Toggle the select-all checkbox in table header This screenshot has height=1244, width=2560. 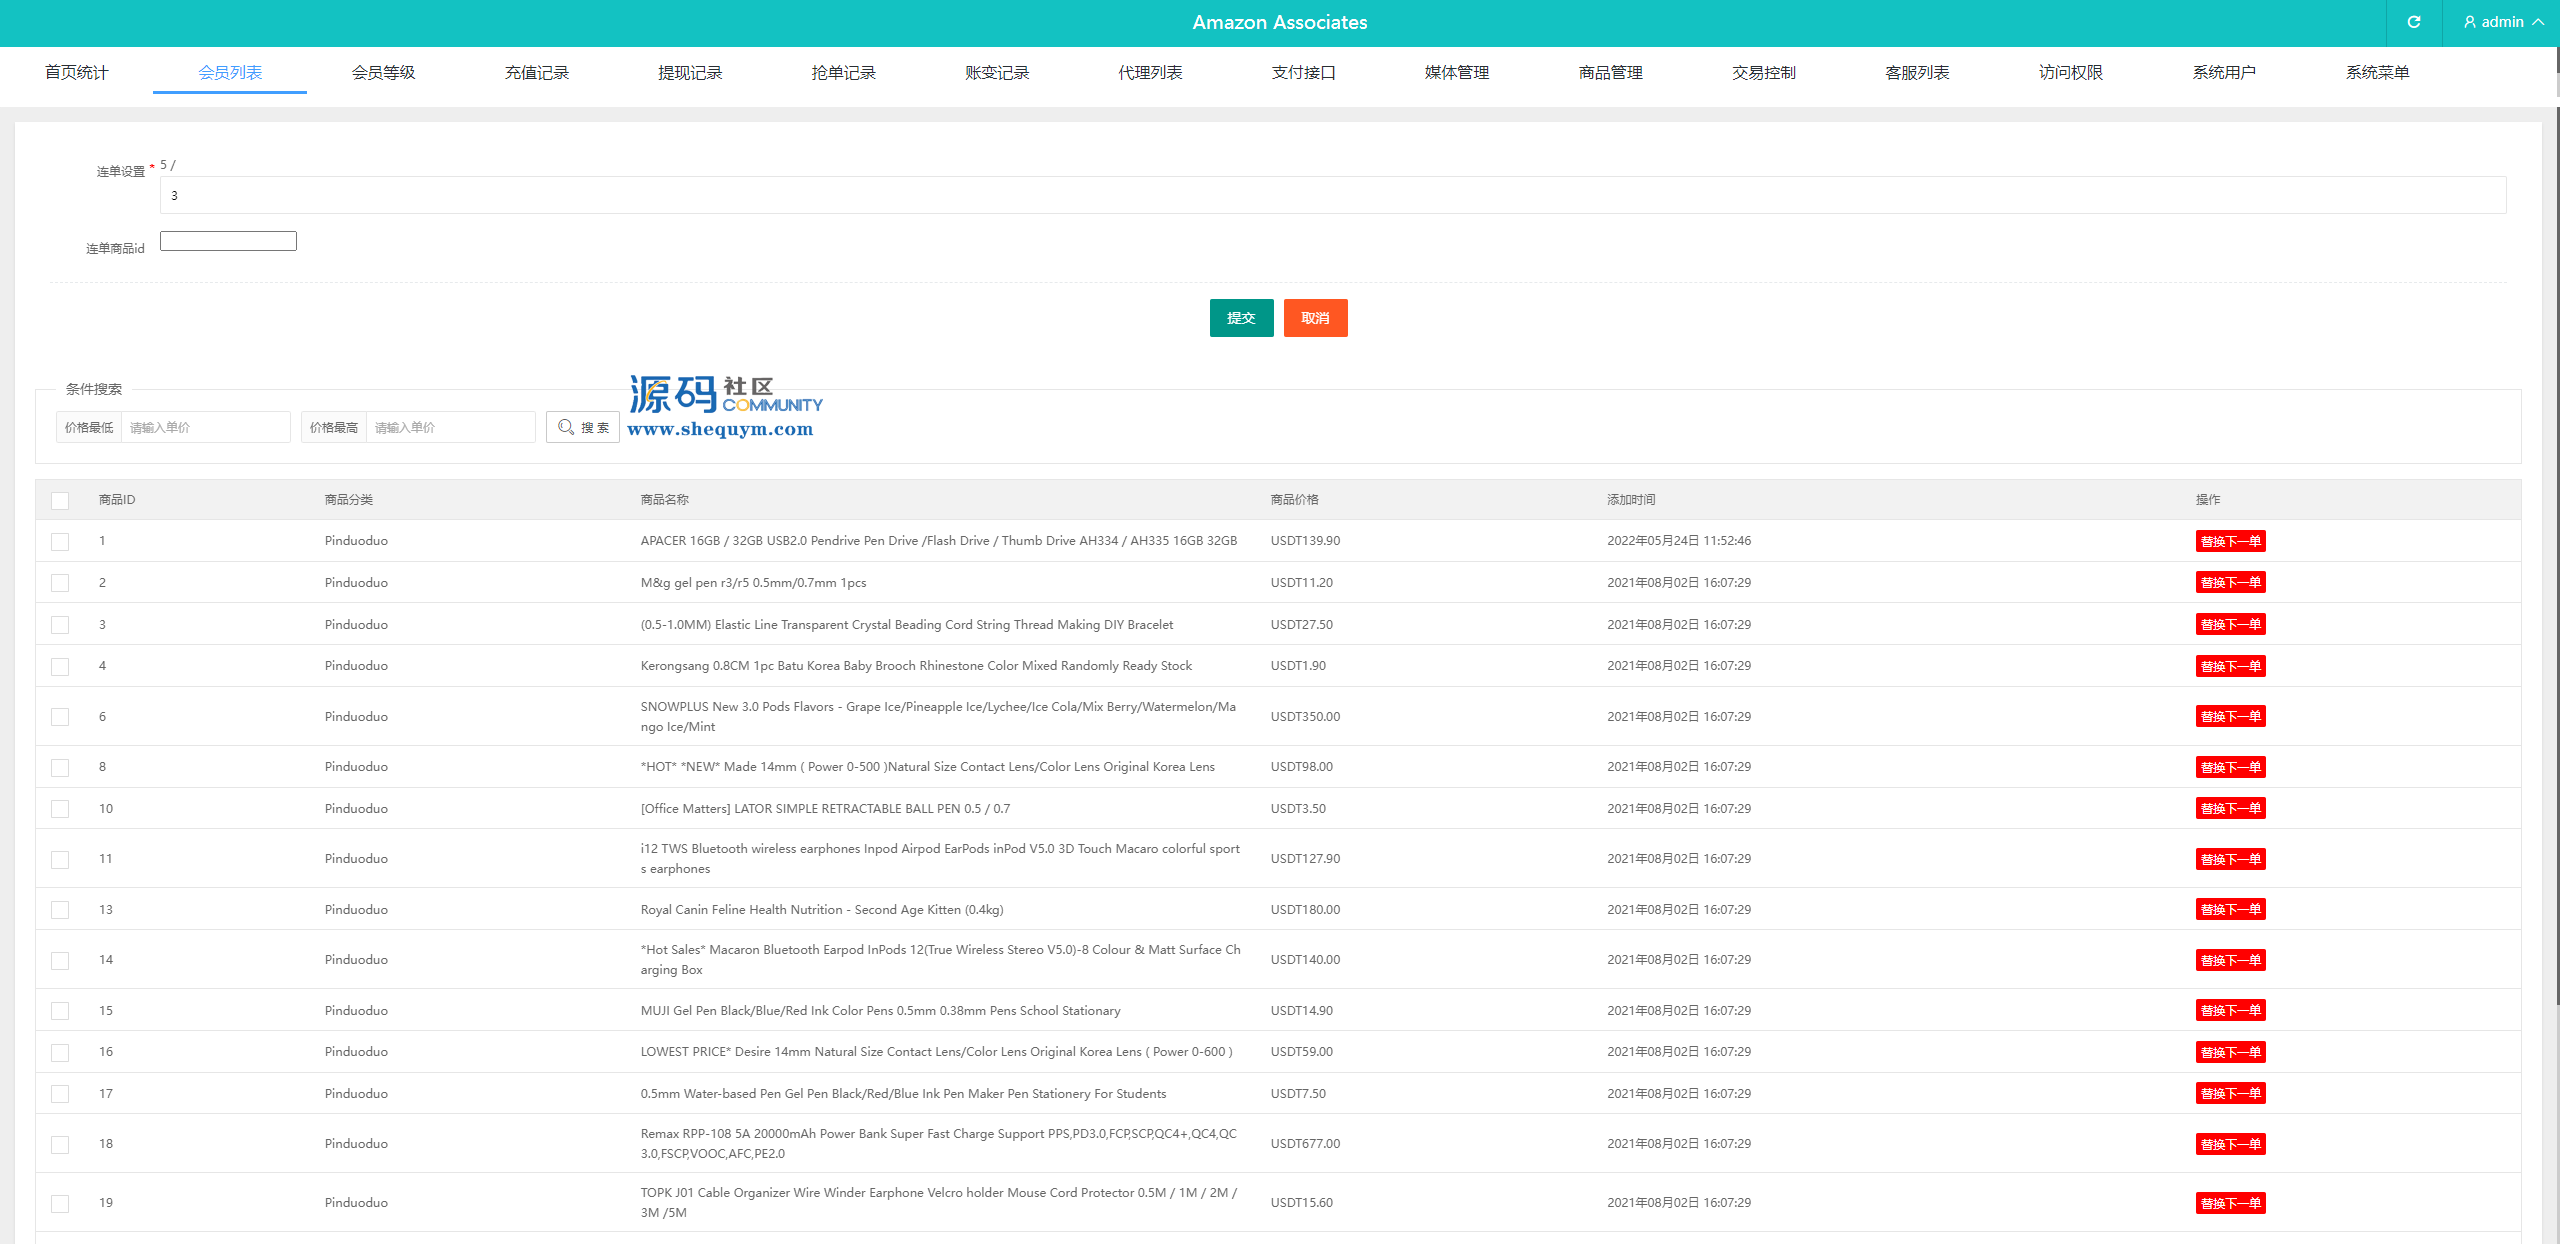(x=60, y=500)
